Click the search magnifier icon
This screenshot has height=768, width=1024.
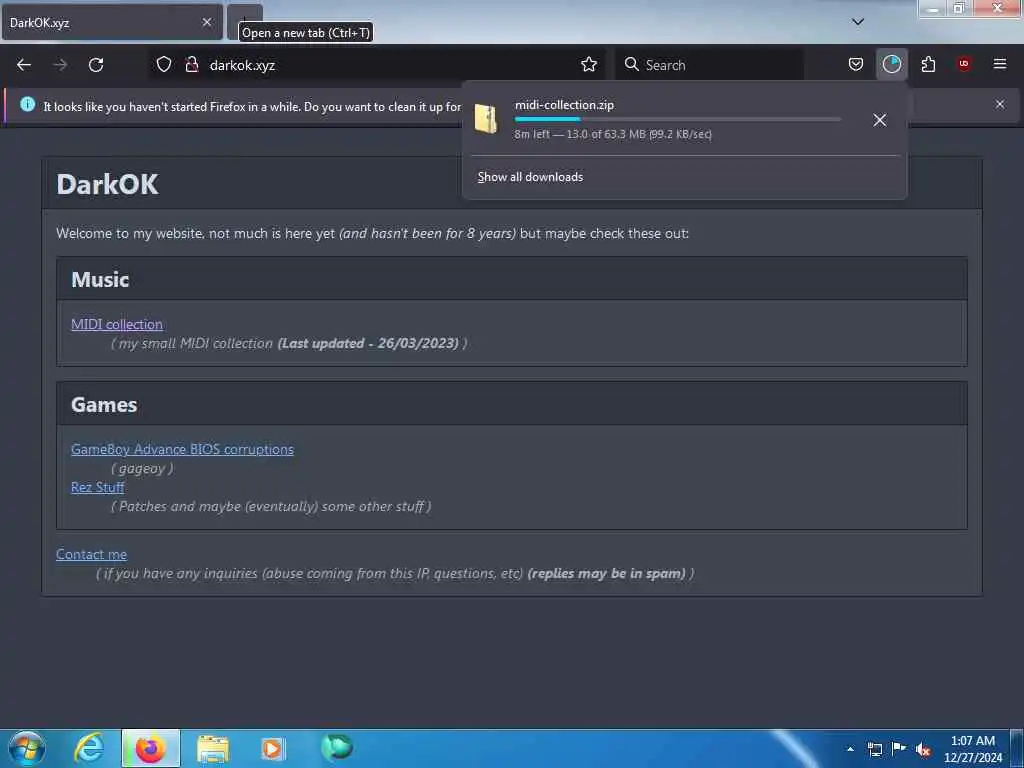click(x=632, y=64)
